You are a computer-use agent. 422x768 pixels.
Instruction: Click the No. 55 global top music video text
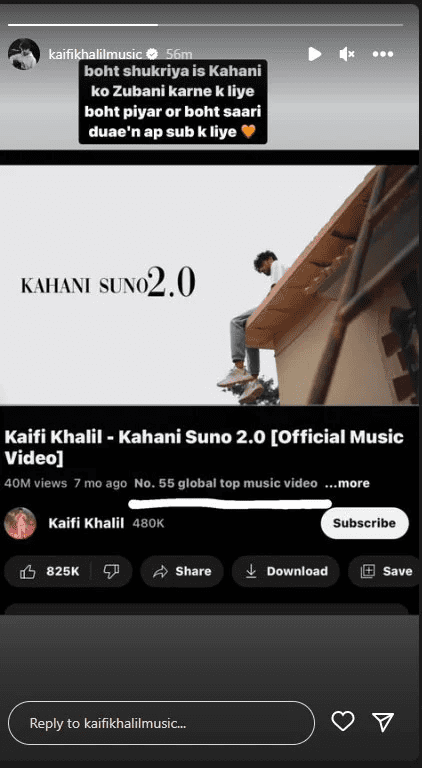pos(226,483)
